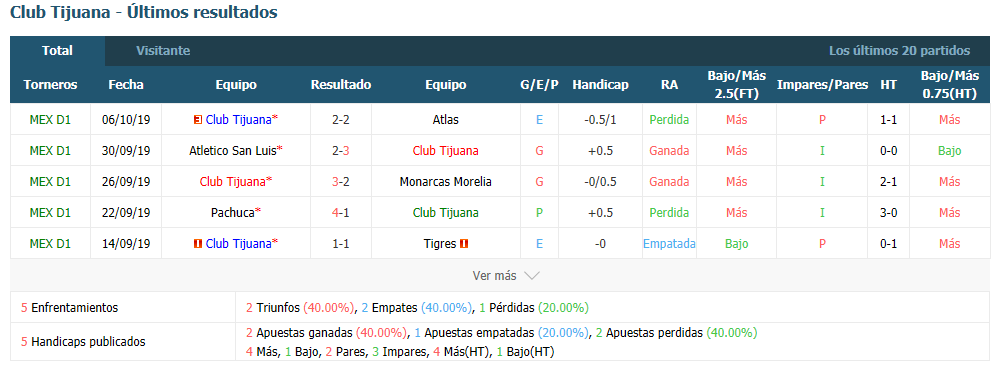Open the Atletico San Luis team link
Screen dimensions: 1004x374
[233, 150]
